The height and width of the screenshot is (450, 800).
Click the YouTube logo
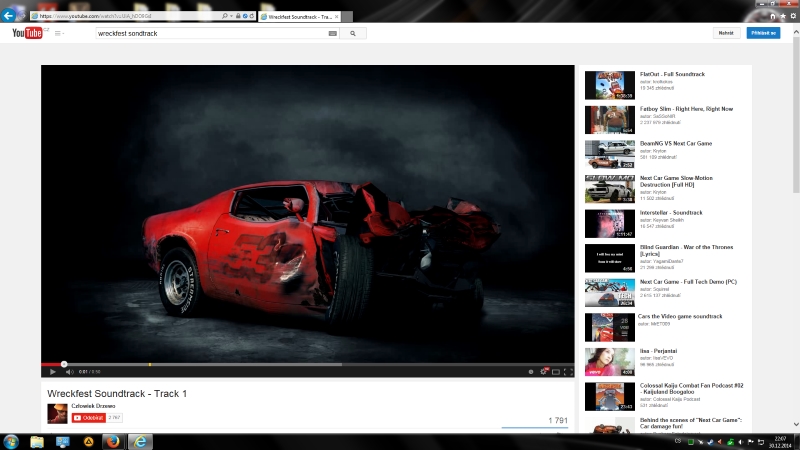point(27,33)
